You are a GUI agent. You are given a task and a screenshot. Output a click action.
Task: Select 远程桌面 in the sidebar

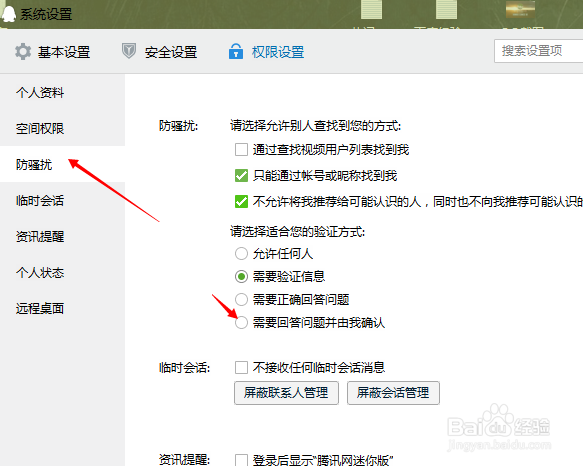(x=62, y=308)
